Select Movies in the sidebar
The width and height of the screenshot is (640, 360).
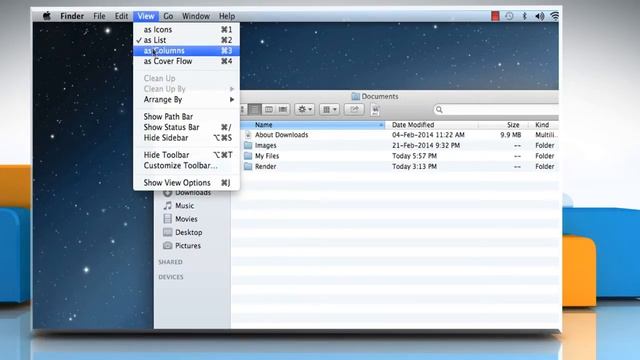pos(186,219)
